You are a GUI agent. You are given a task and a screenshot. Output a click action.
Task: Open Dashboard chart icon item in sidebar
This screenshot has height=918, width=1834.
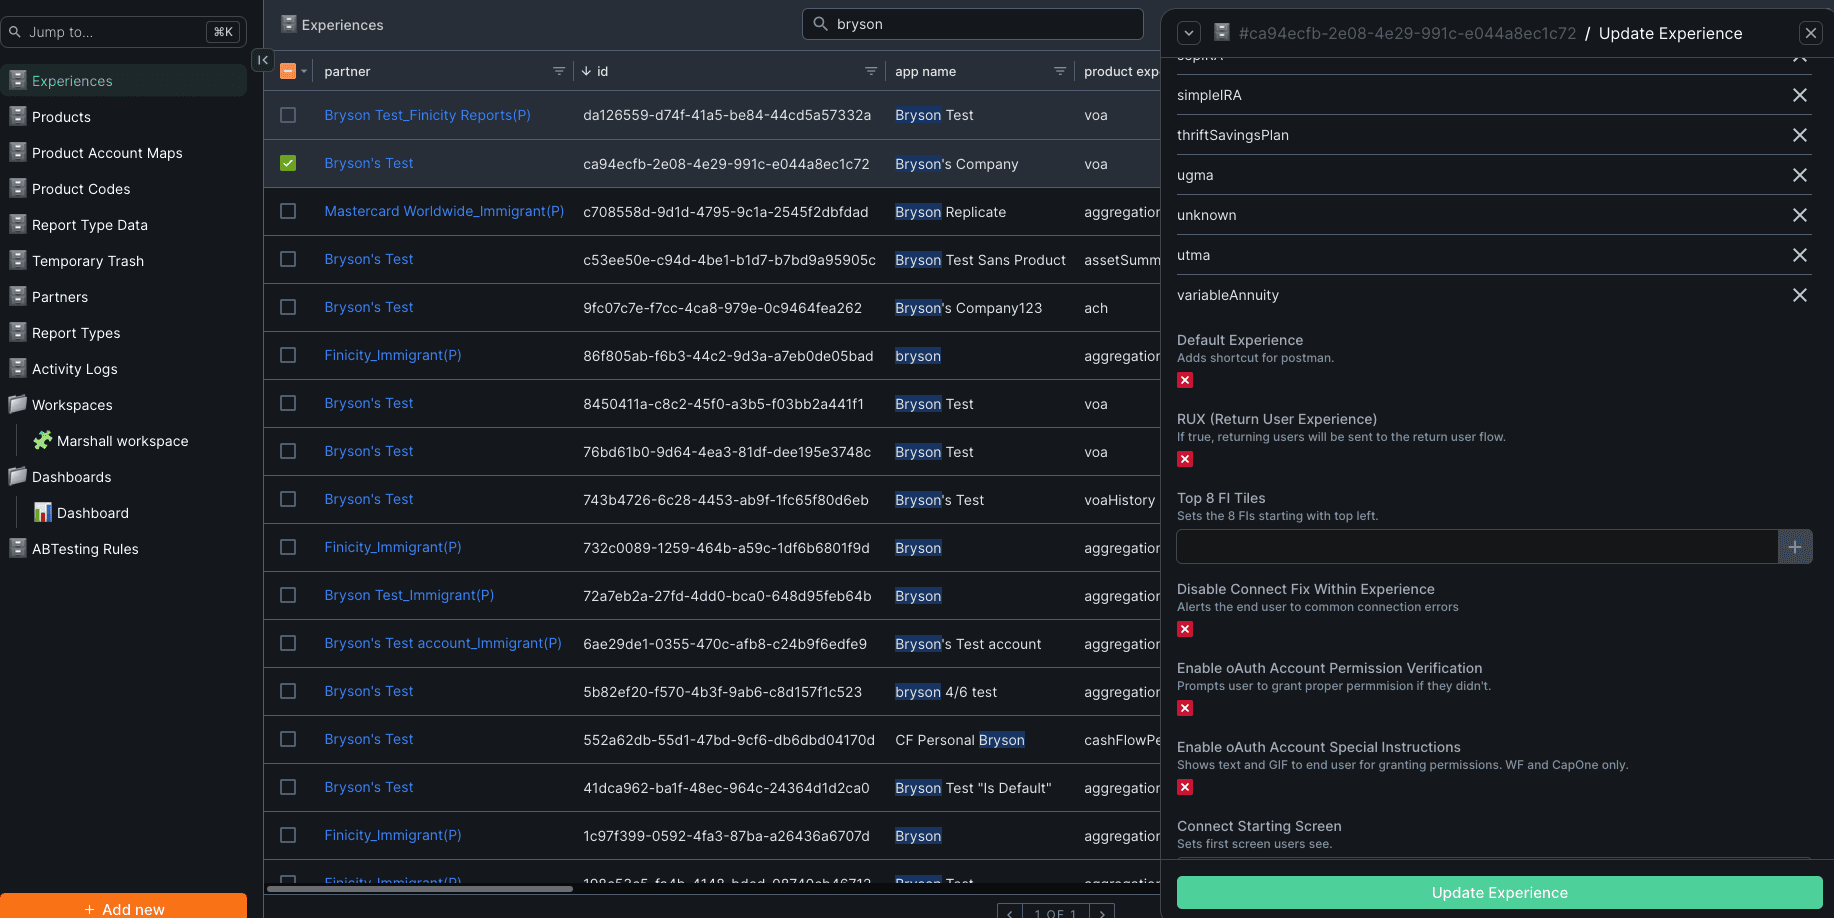pyautogui.click(x=93, y=513)
